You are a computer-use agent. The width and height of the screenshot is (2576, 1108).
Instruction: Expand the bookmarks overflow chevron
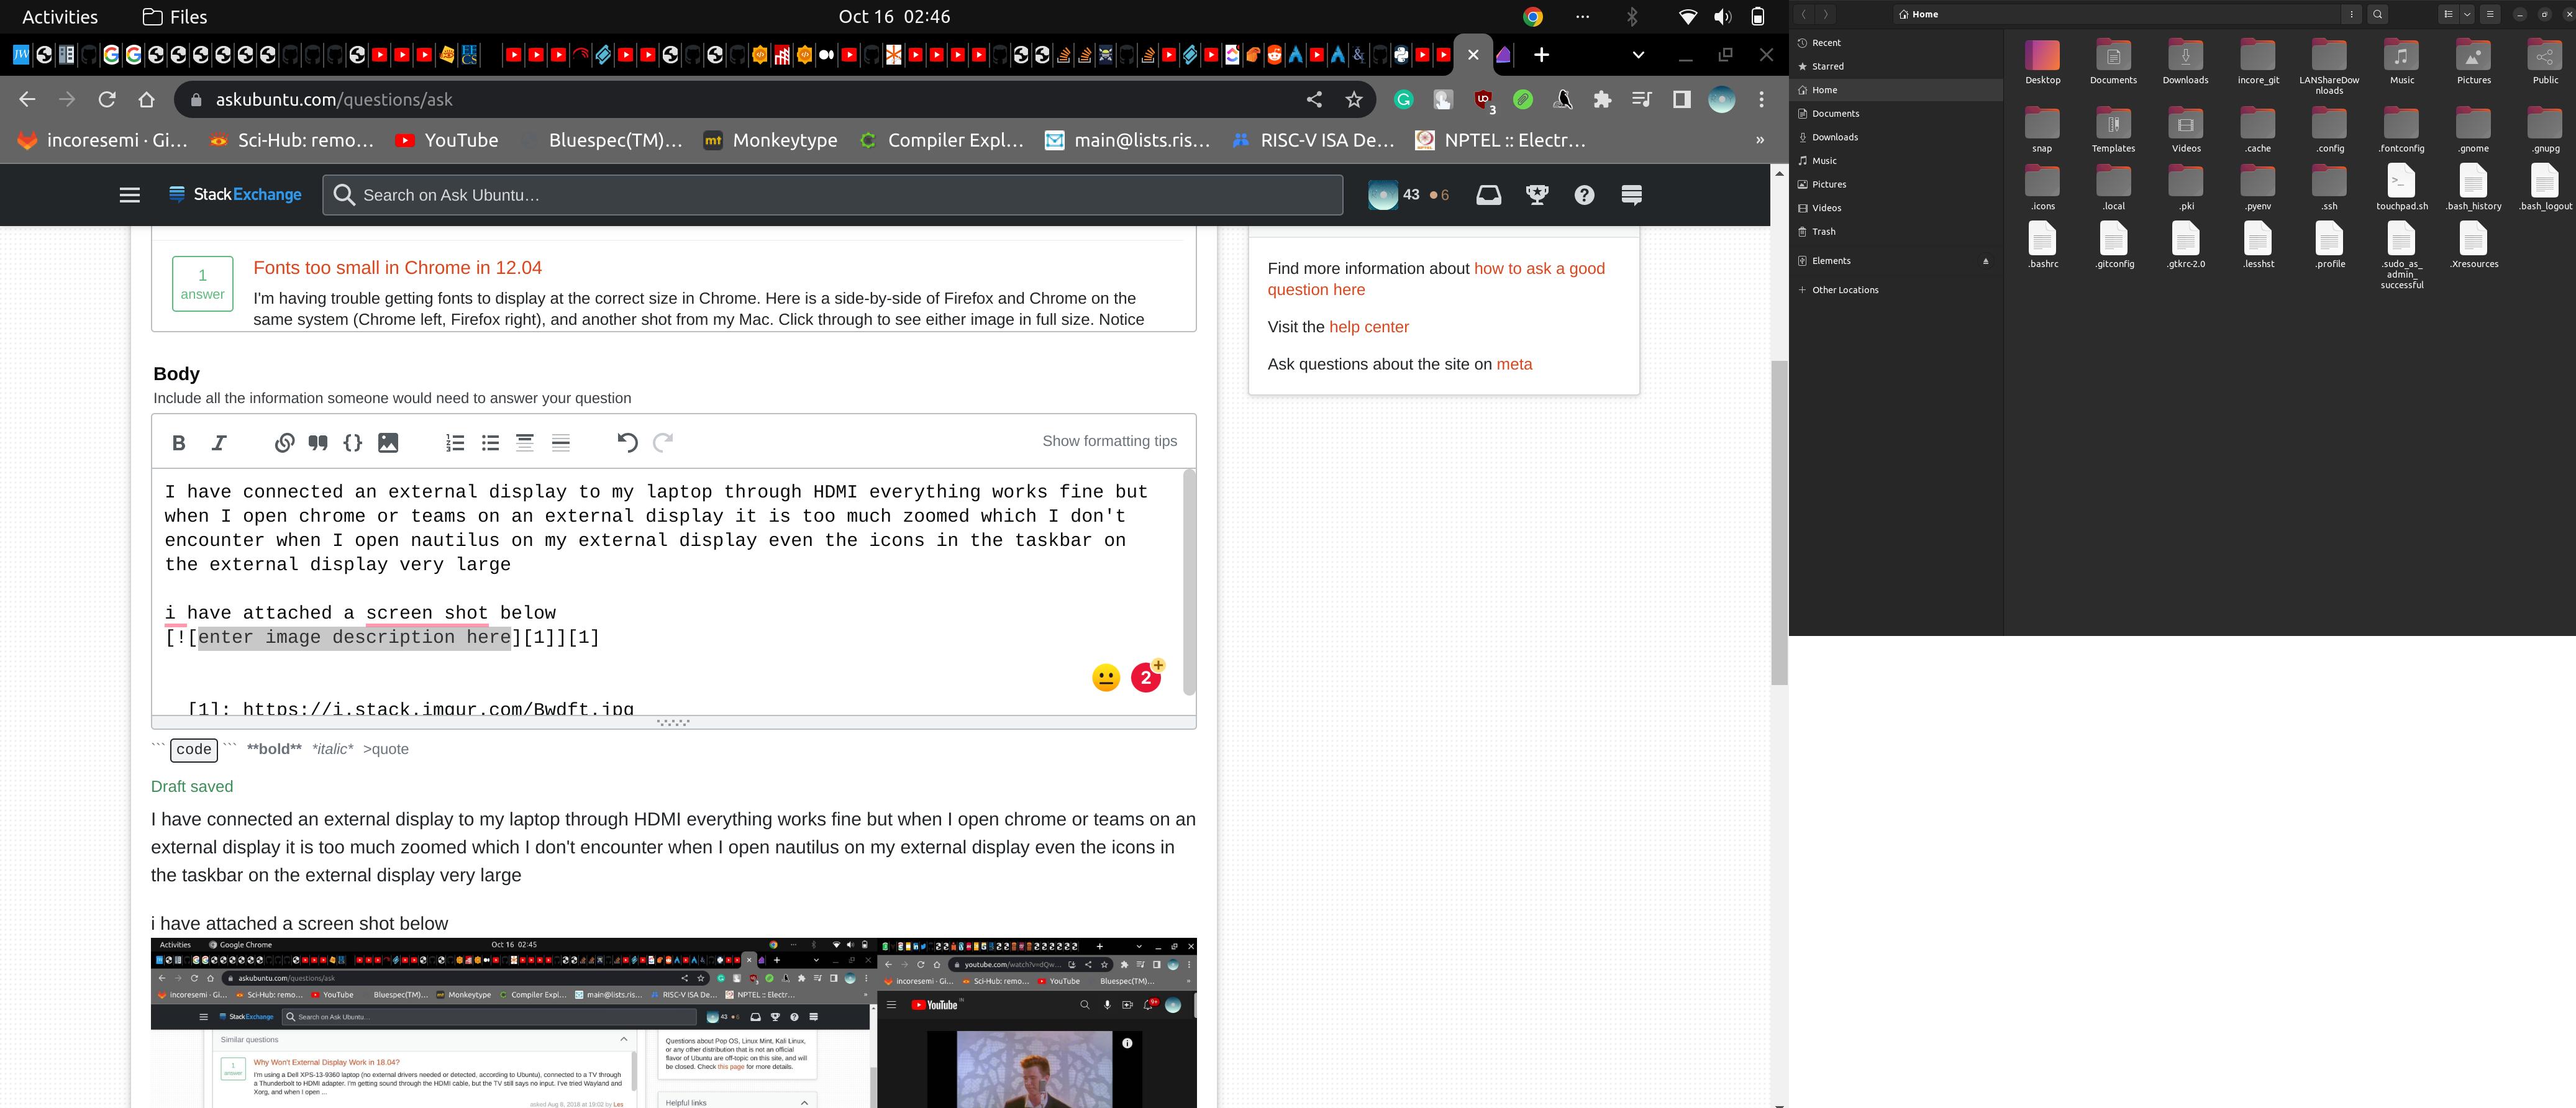click(1760, 140)
